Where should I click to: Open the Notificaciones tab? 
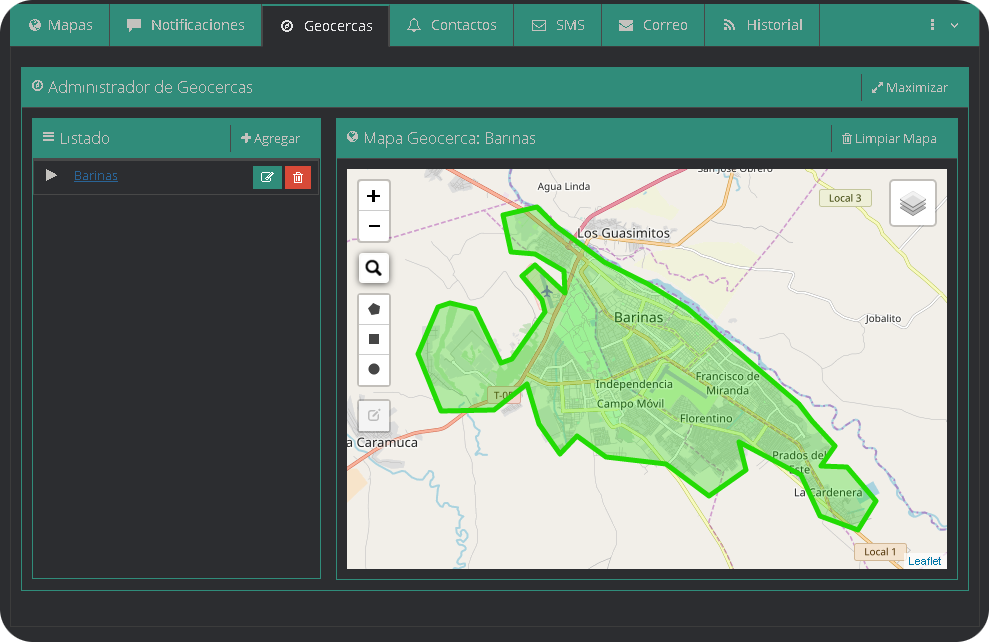point(186,25)
